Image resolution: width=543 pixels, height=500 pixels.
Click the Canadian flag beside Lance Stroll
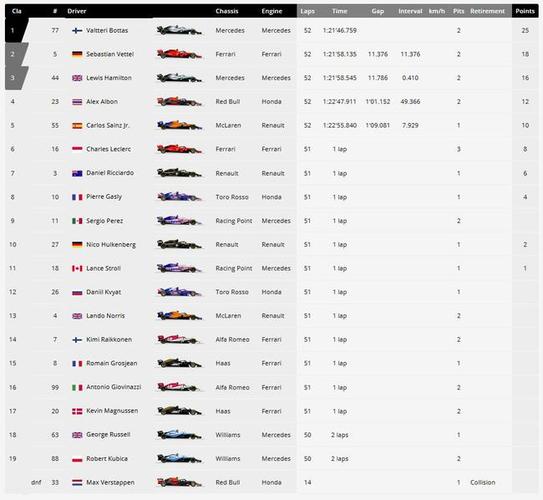click(77, 268)
